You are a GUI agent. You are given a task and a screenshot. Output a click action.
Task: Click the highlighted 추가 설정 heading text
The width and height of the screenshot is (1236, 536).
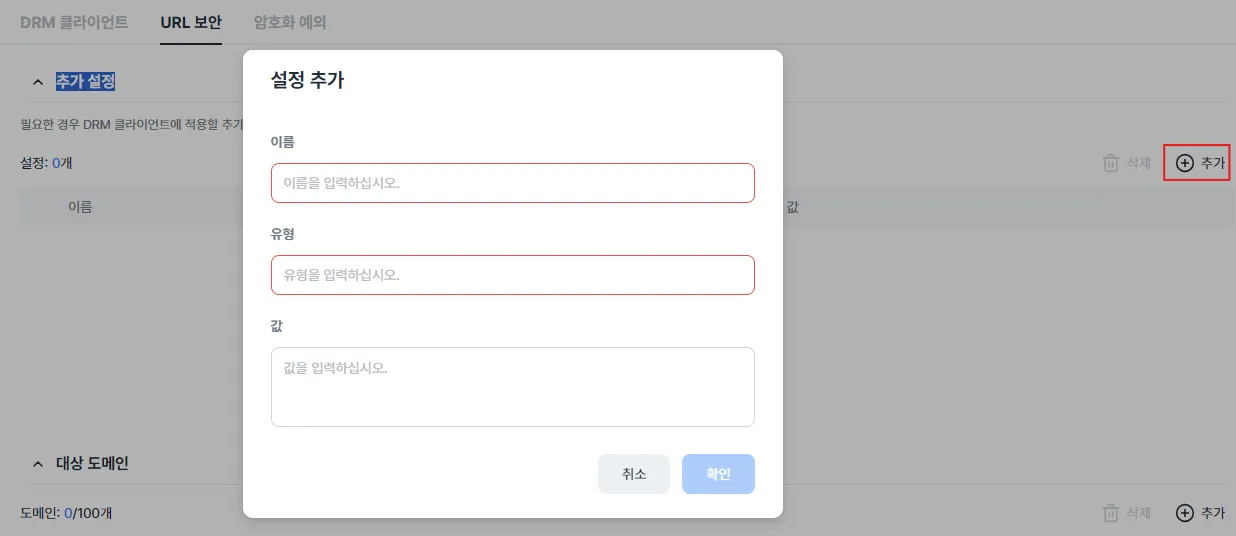85,82
